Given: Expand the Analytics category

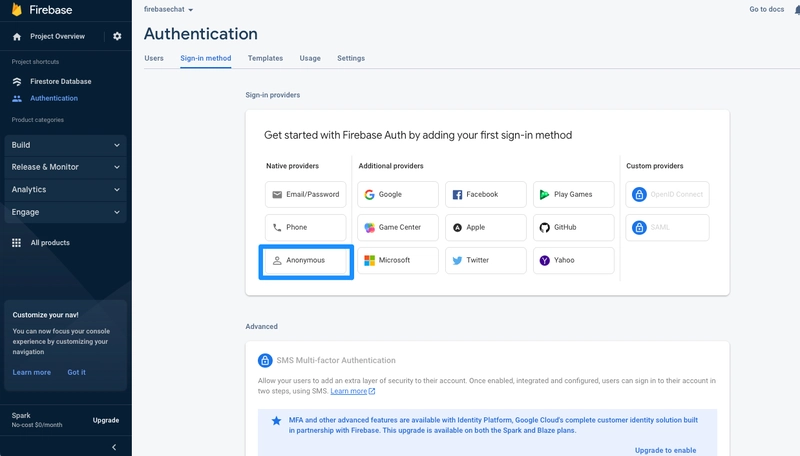Looking at the screenshot, I should click(65, 189).
